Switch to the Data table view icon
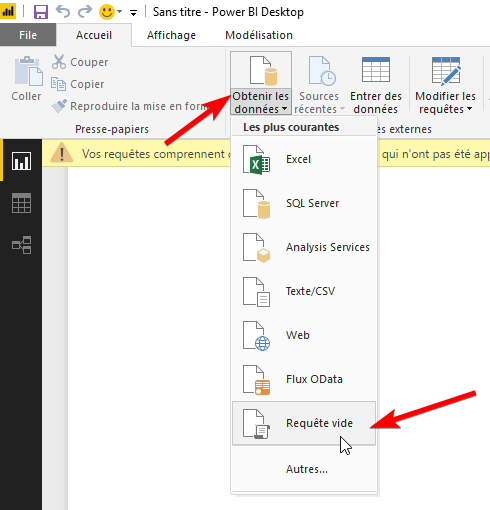This screenshot has width=490, height=510. coord(21,203)
